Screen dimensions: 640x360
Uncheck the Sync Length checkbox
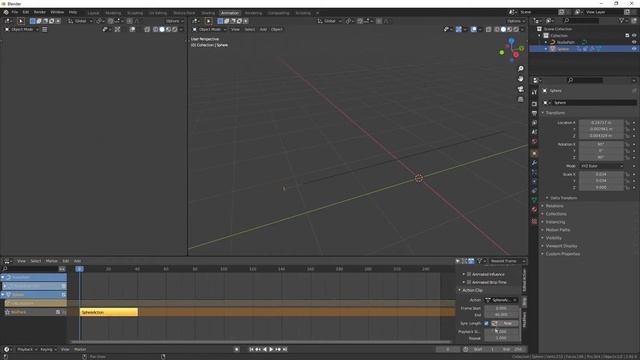(x=486, y=323)
